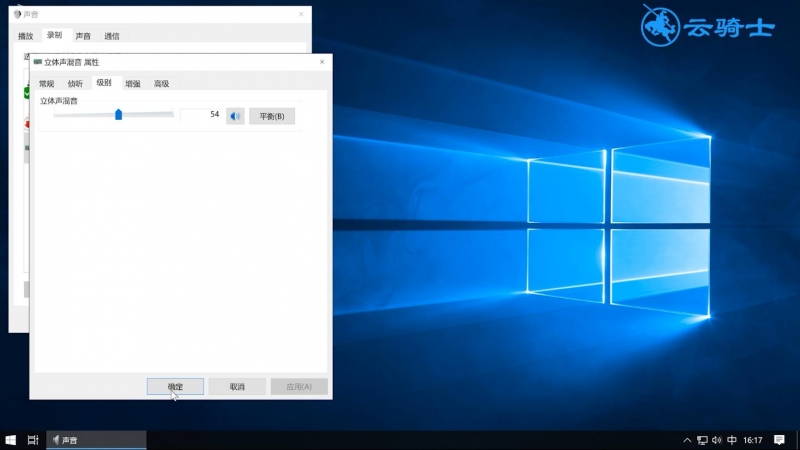The image size is (800, 450).
Task: Click the volume value field showing 54
Action: [x=201, y=115]
